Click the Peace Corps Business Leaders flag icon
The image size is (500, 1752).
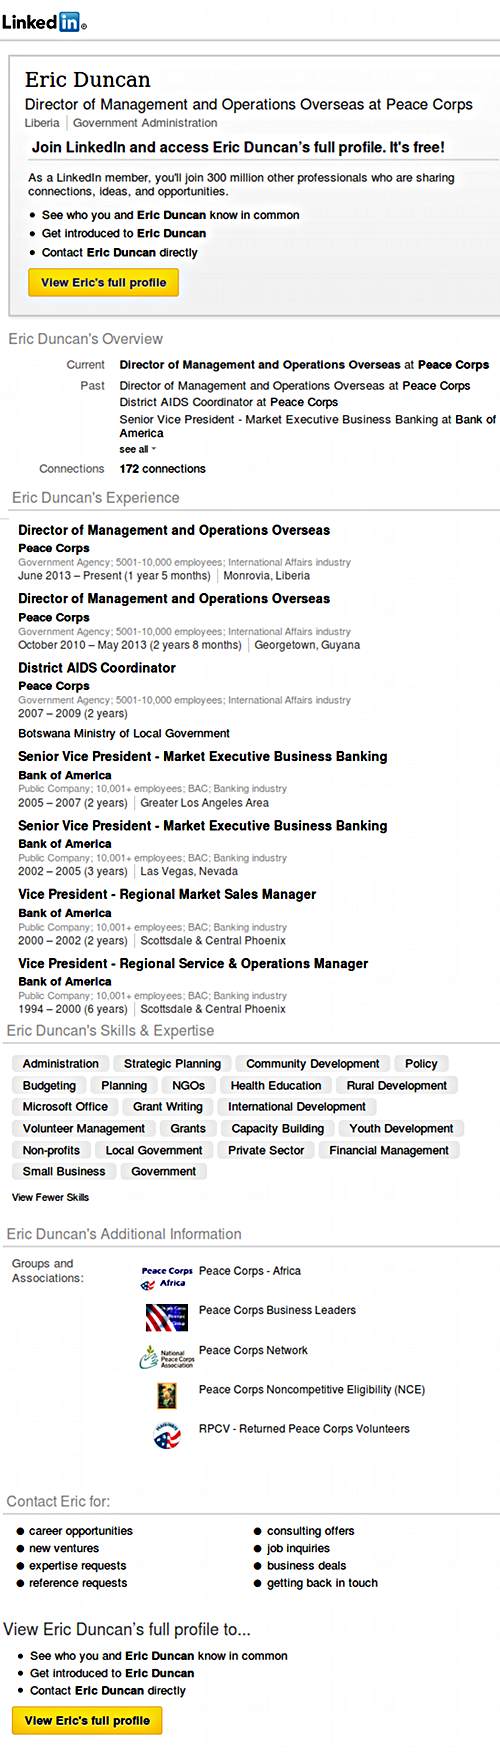coord(166,1317)
